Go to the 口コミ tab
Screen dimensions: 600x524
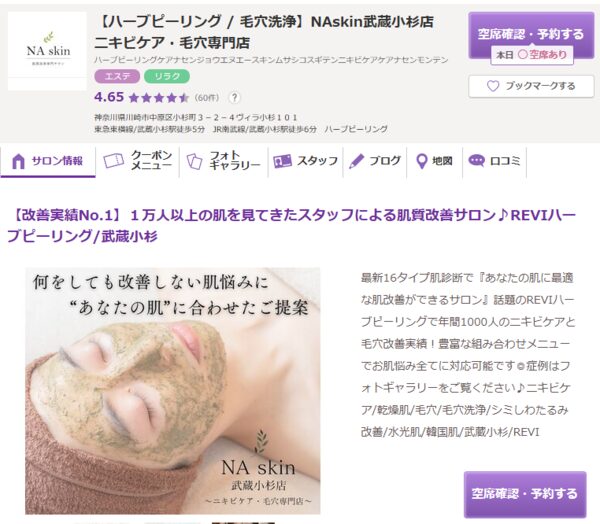point(494,161)
